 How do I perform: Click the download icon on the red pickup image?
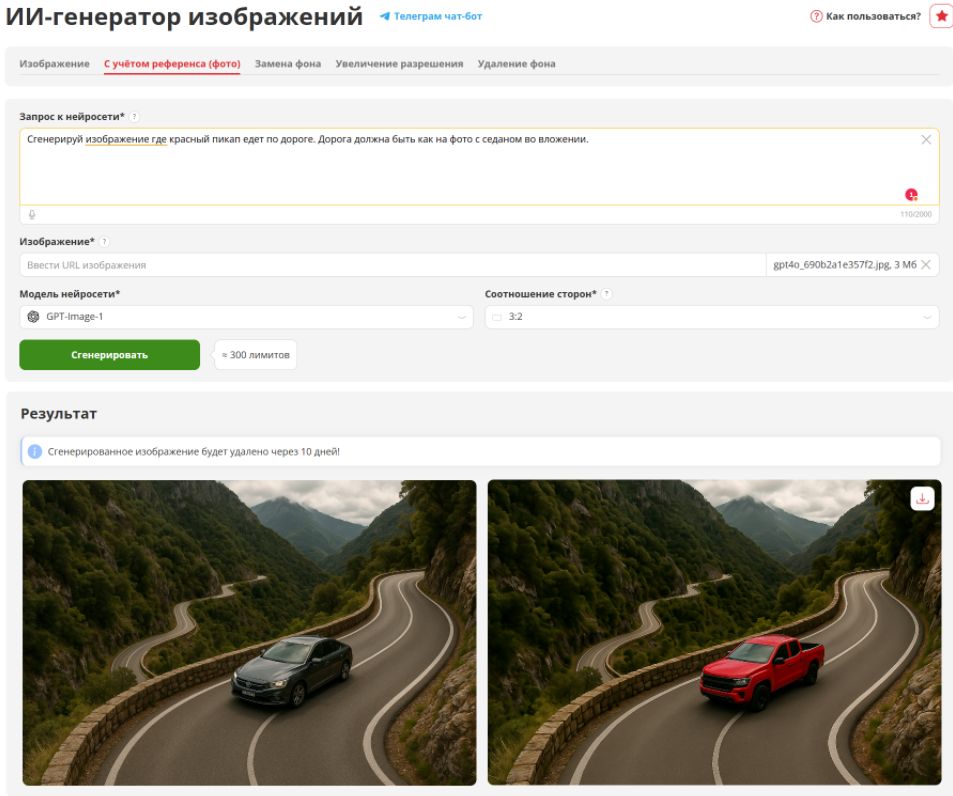tap(922, 499)
